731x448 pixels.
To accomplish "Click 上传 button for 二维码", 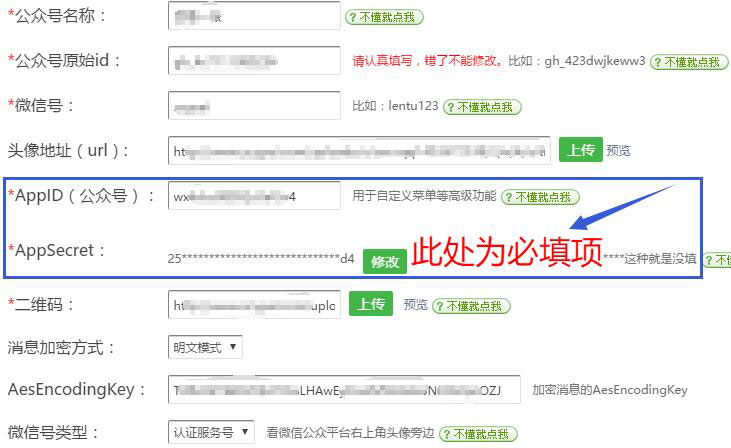I will (x=371, y=303).
